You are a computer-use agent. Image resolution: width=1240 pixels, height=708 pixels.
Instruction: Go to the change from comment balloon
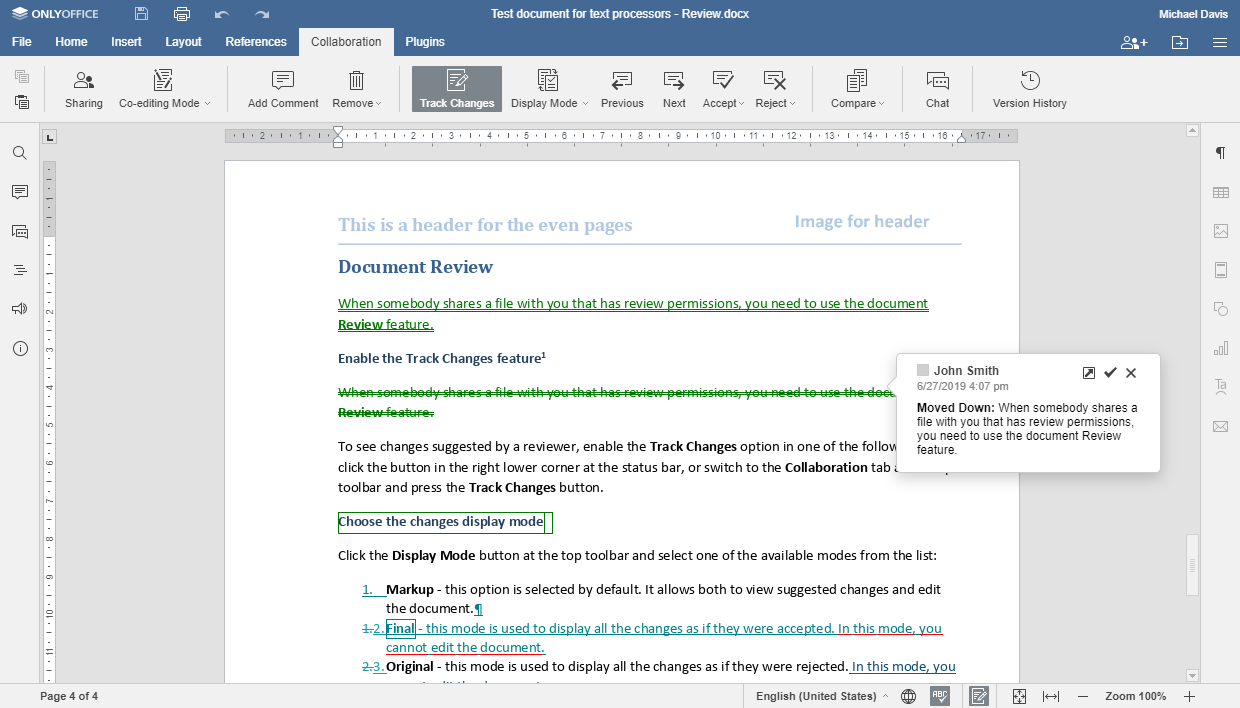click(x=1089, y=373)
